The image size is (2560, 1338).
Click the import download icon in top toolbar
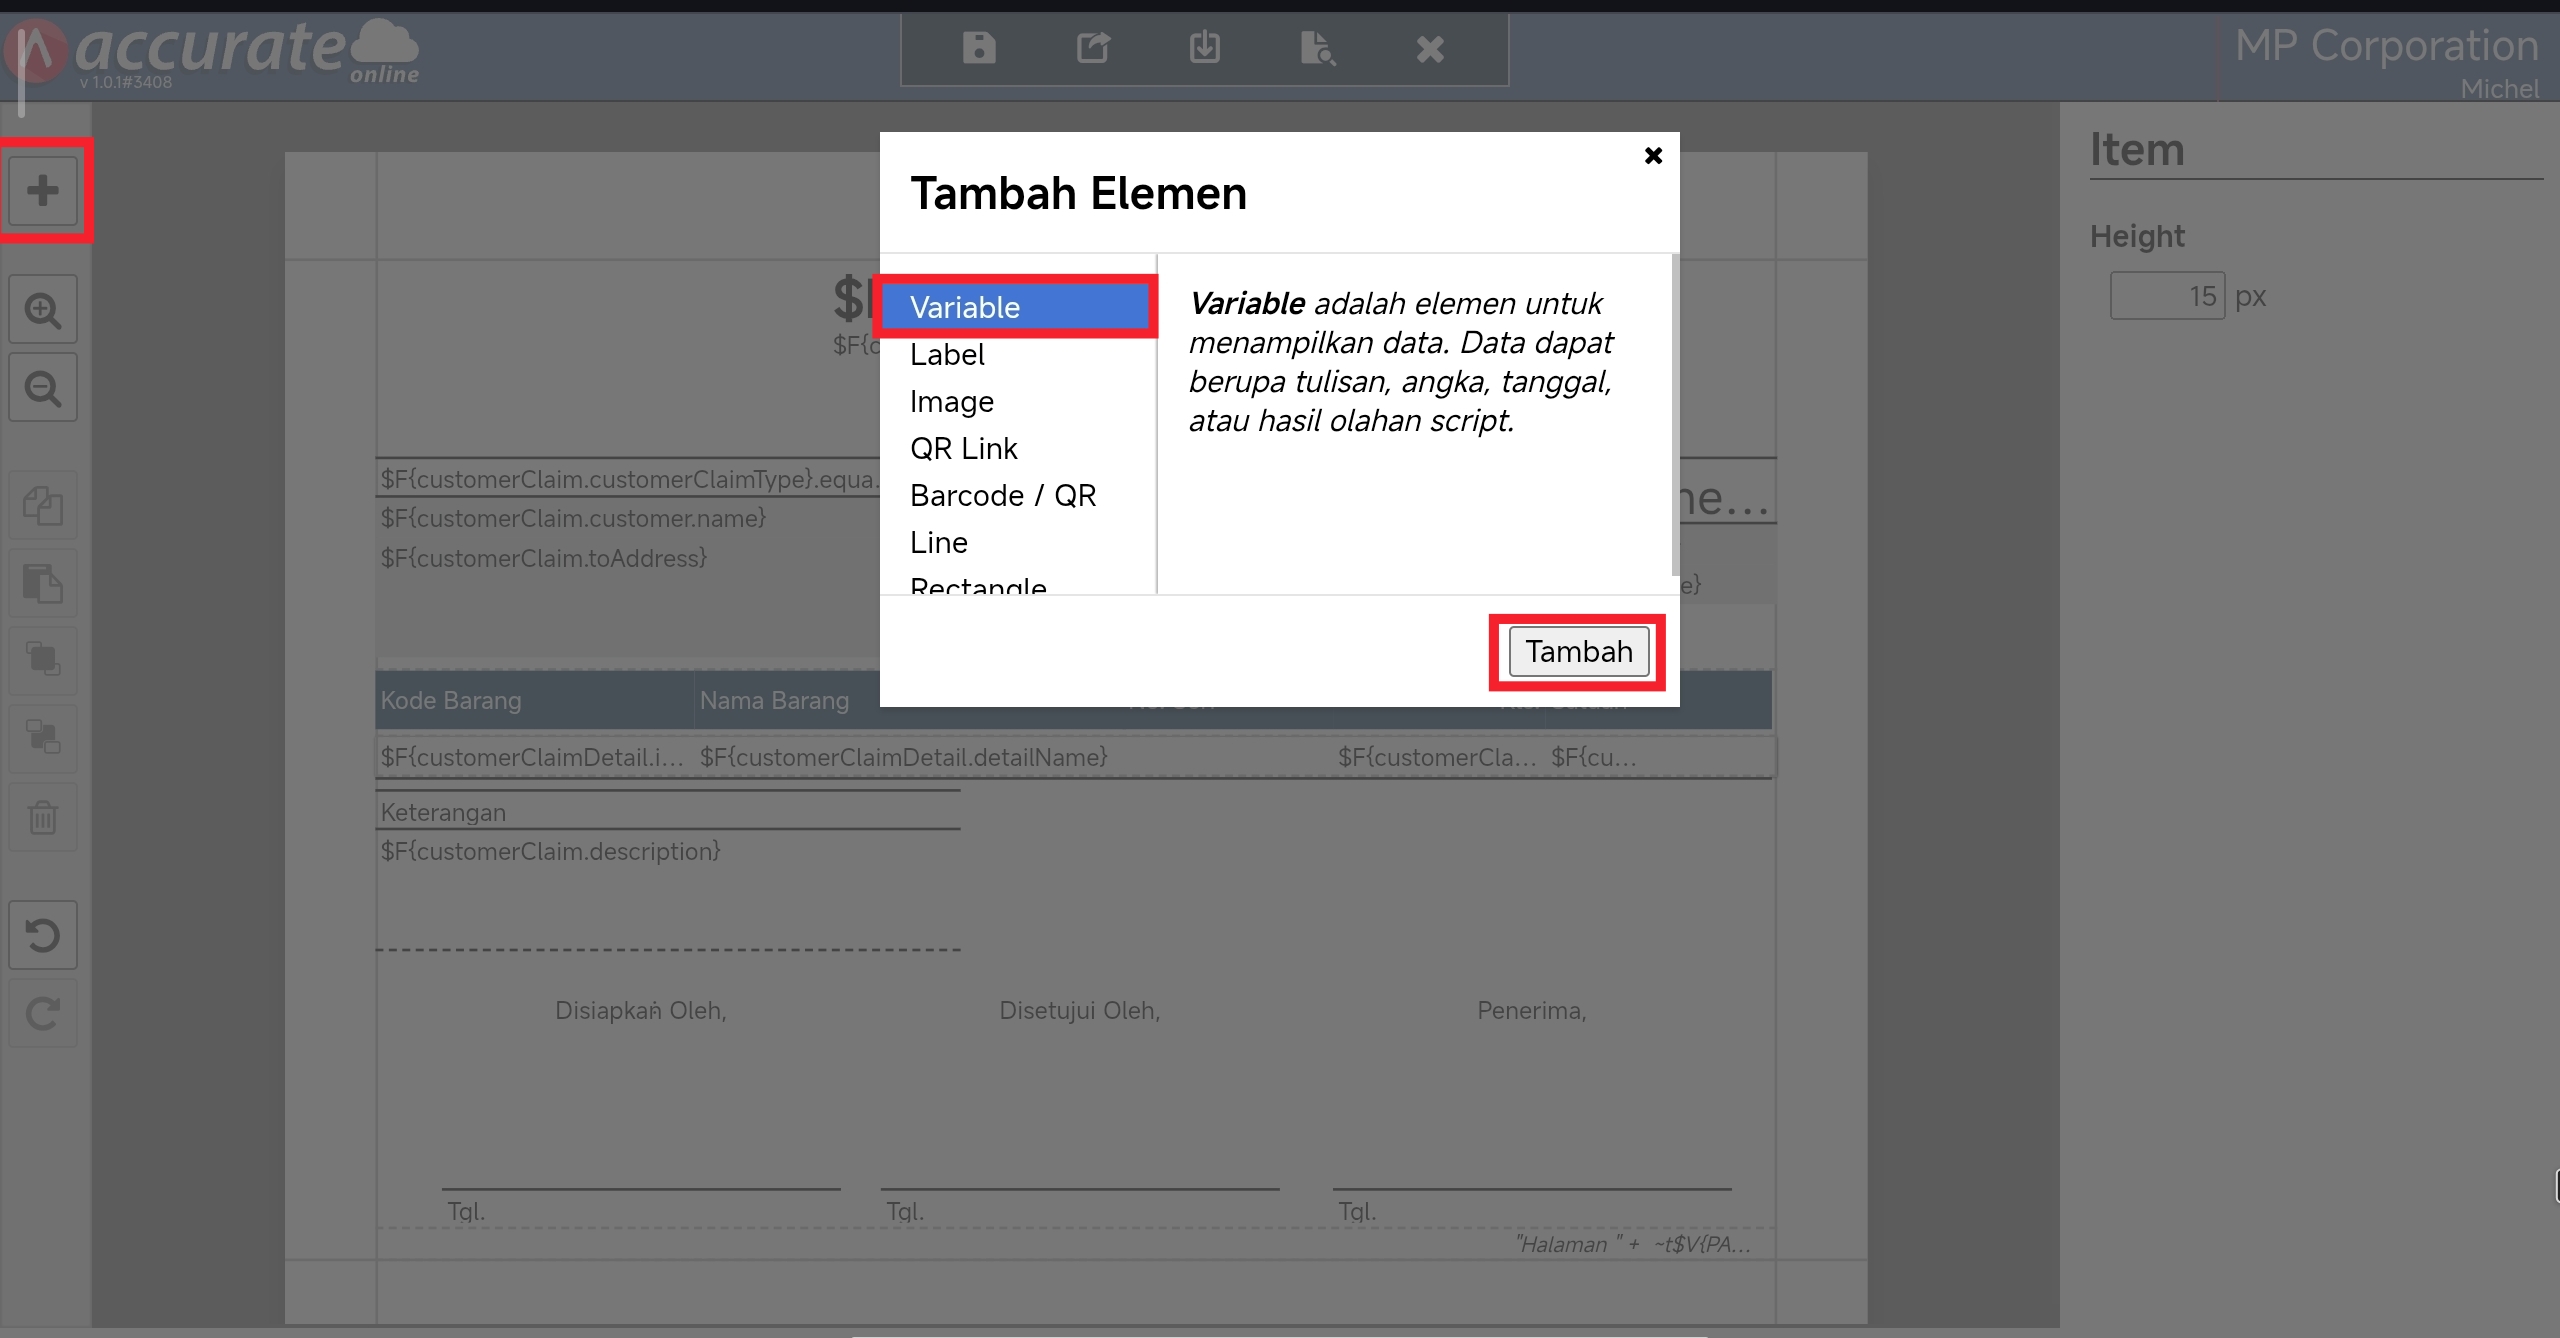pyautogui.click(x=1205, y=48)
